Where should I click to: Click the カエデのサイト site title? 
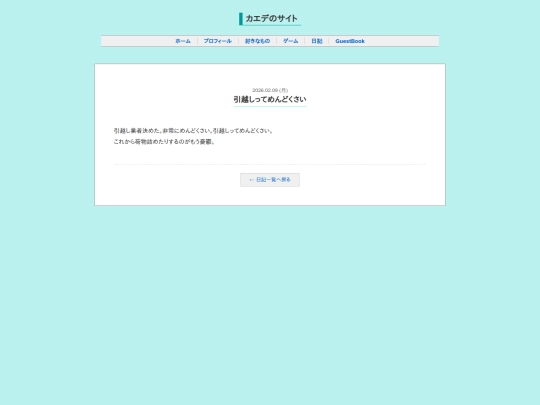[x=271, y=19]
